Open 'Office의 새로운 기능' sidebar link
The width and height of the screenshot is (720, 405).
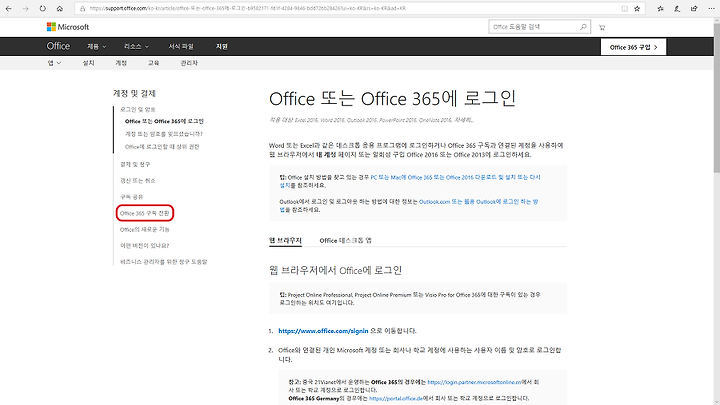[145, 230]
